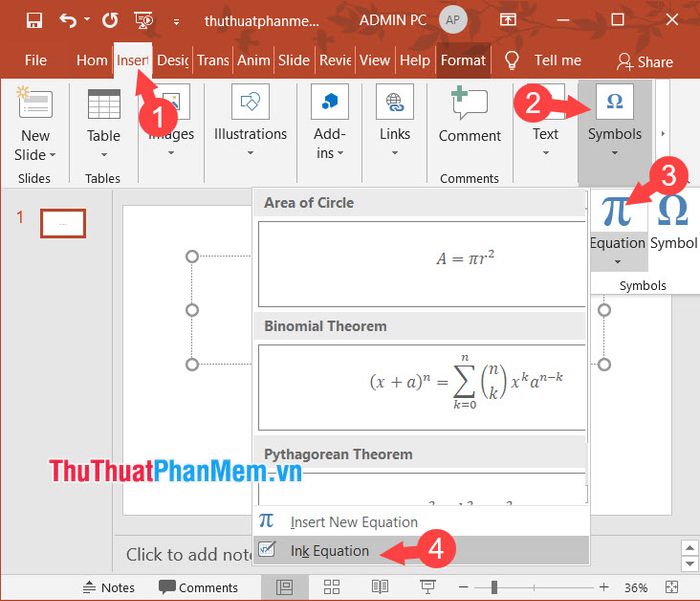The width and height of the screenshot is (700, 601).
Task: Click the Illustrations shapes icon
Action: [x=250, y=102]
